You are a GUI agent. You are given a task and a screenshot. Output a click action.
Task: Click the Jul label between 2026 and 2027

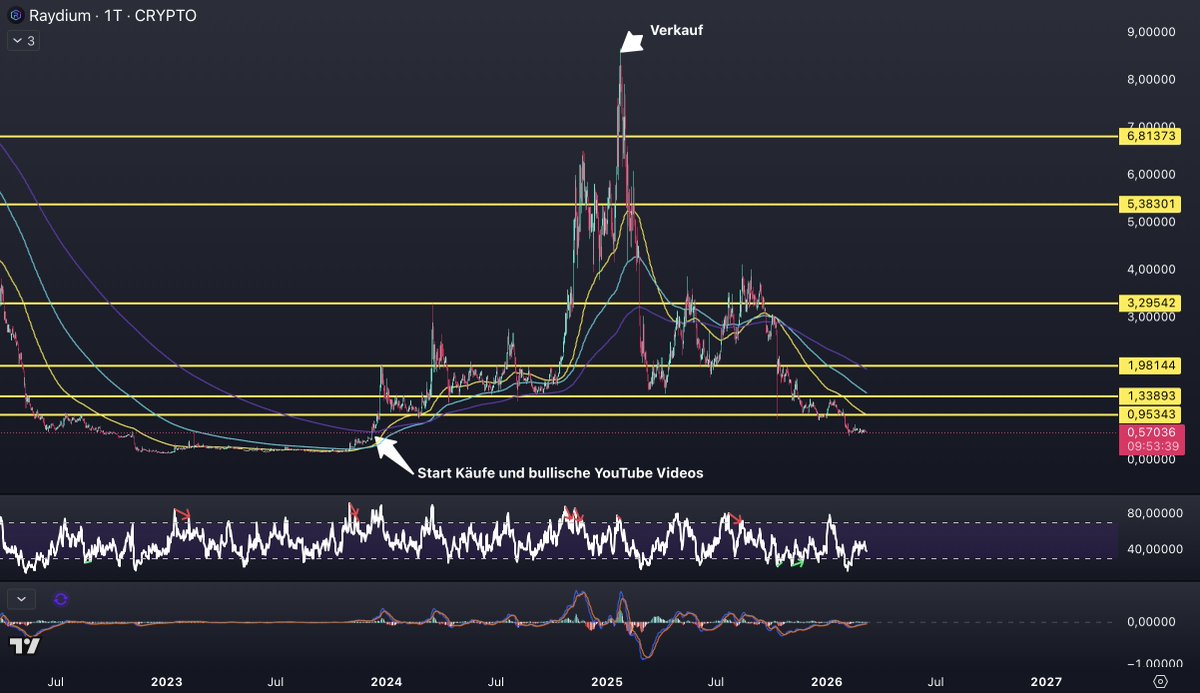point(936,681)
